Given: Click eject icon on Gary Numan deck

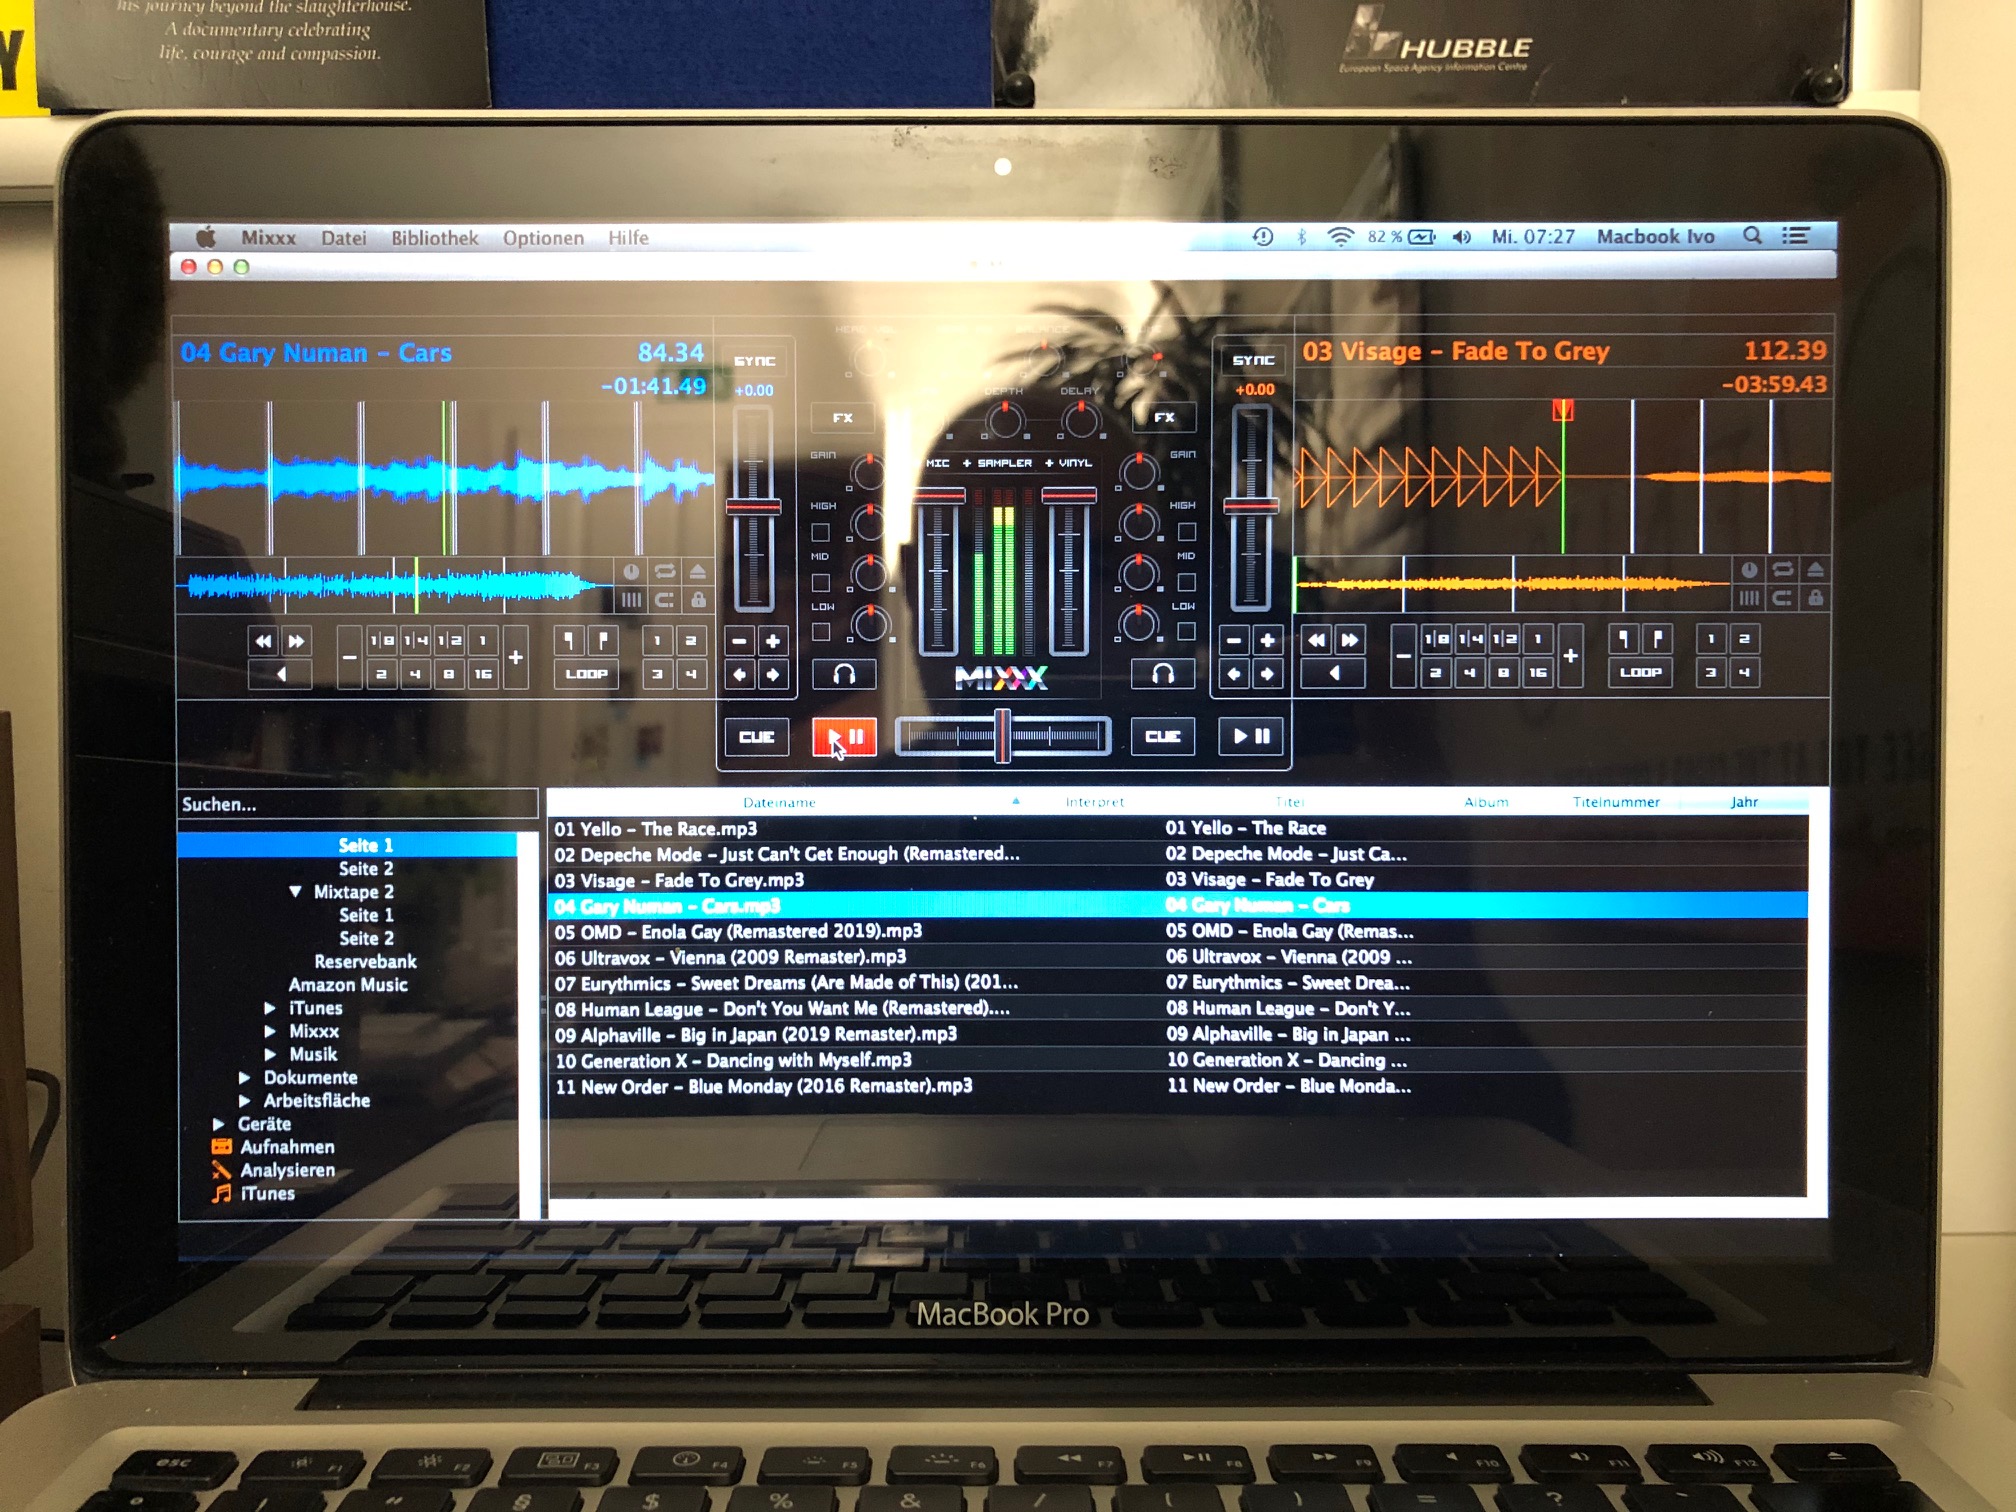Looking at the screenshot, I should (x=698, y=571).
